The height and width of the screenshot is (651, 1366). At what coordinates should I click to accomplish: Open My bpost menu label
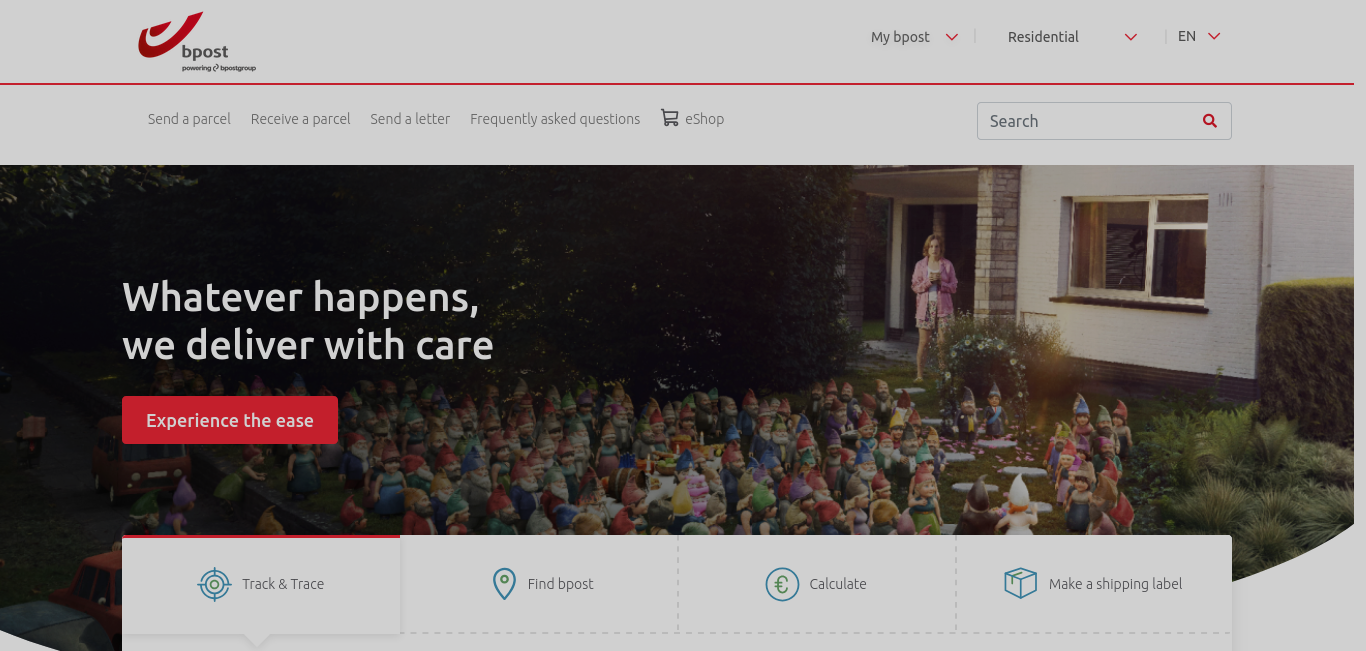(x=900, y=37)
